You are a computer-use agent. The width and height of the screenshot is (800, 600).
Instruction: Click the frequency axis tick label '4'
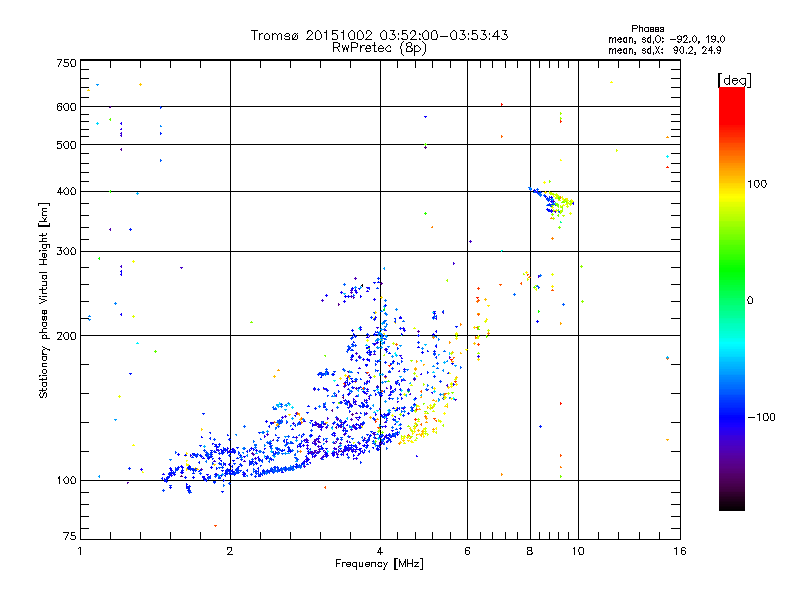(x=380, y=551)
